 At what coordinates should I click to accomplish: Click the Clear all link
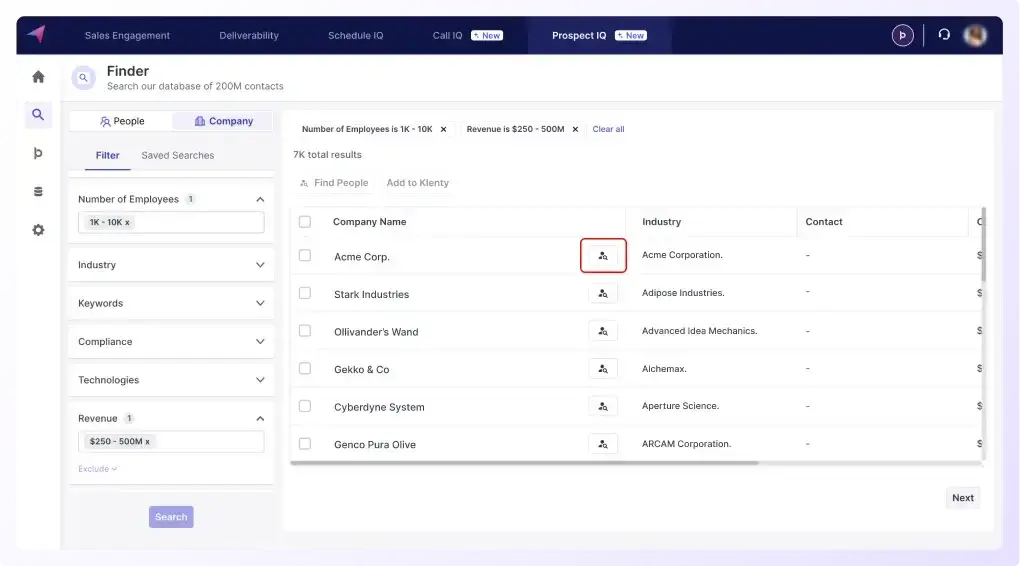[608, 129]
